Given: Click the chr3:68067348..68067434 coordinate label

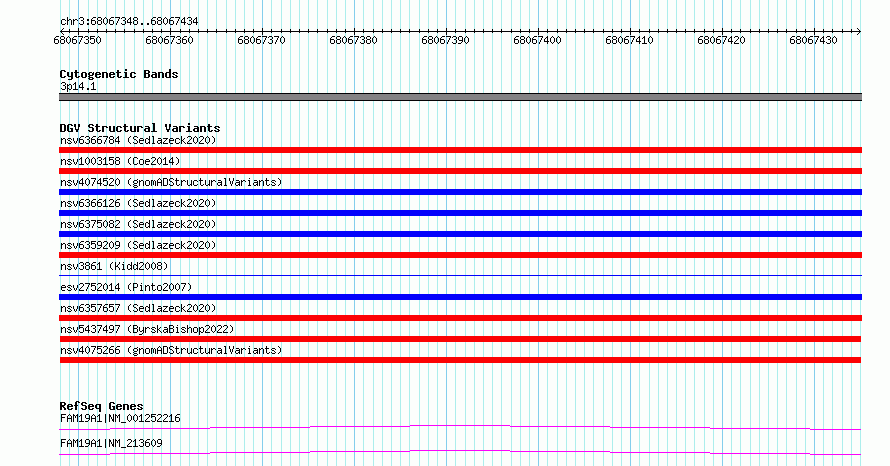Looking at the screenshot, I should tap(129, 21).
